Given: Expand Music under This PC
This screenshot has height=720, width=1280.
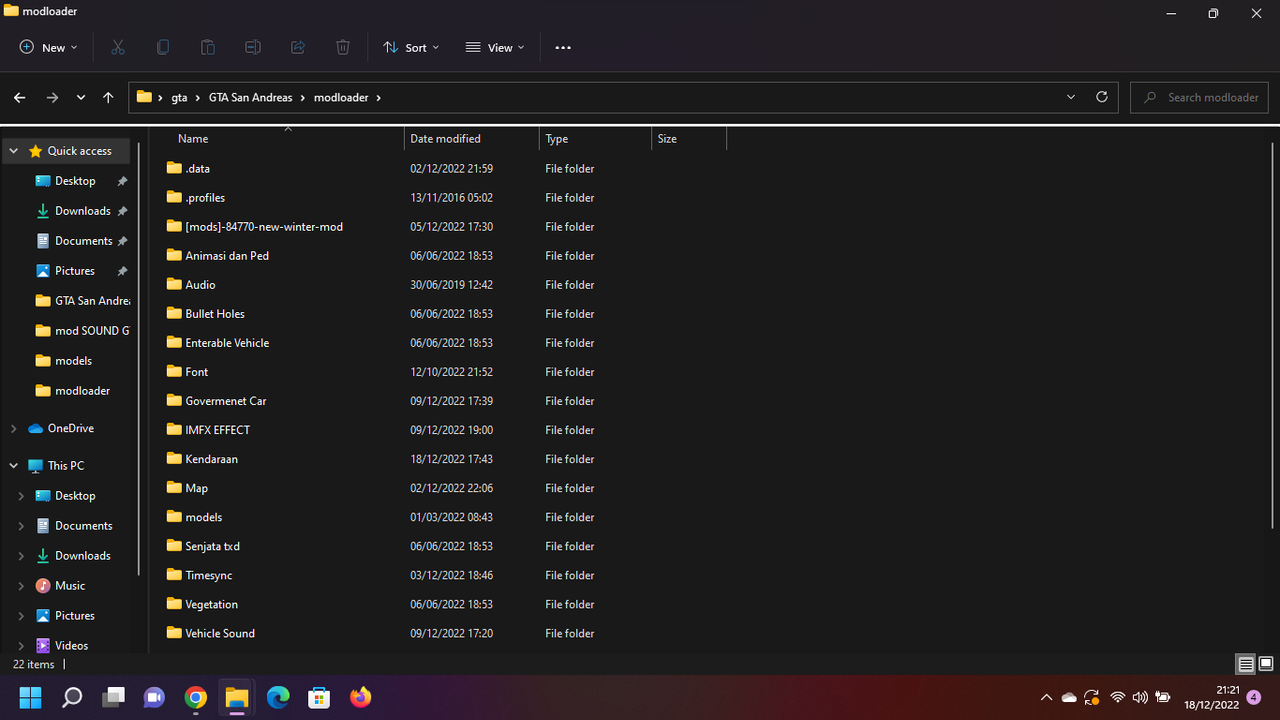Looking at the screenshot, I should [21, 586].
